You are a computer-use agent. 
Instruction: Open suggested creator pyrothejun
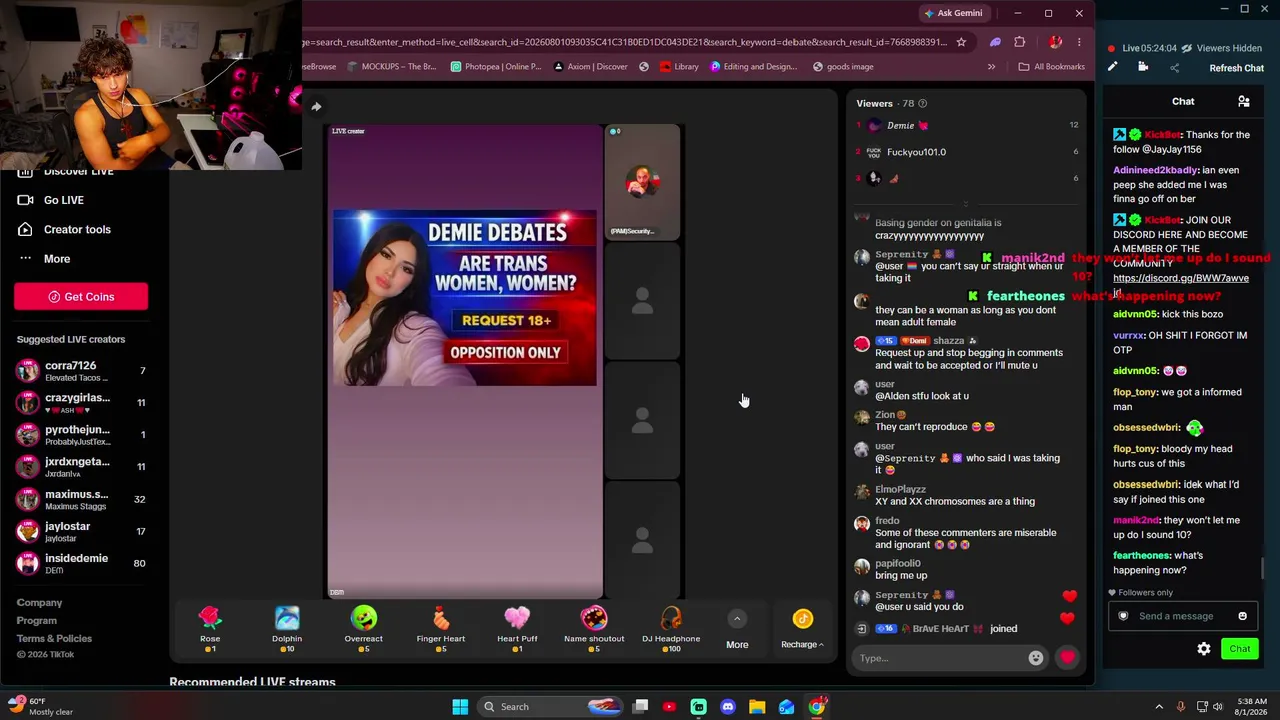pos(81,435)
